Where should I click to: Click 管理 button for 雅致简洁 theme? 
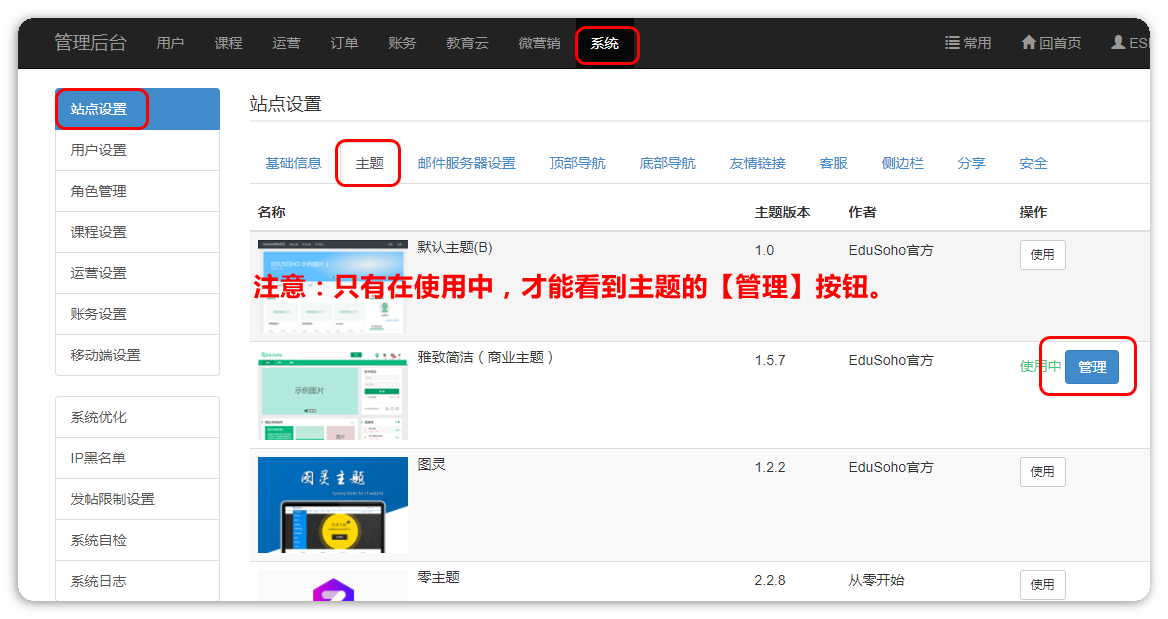tap(1091, 367)
